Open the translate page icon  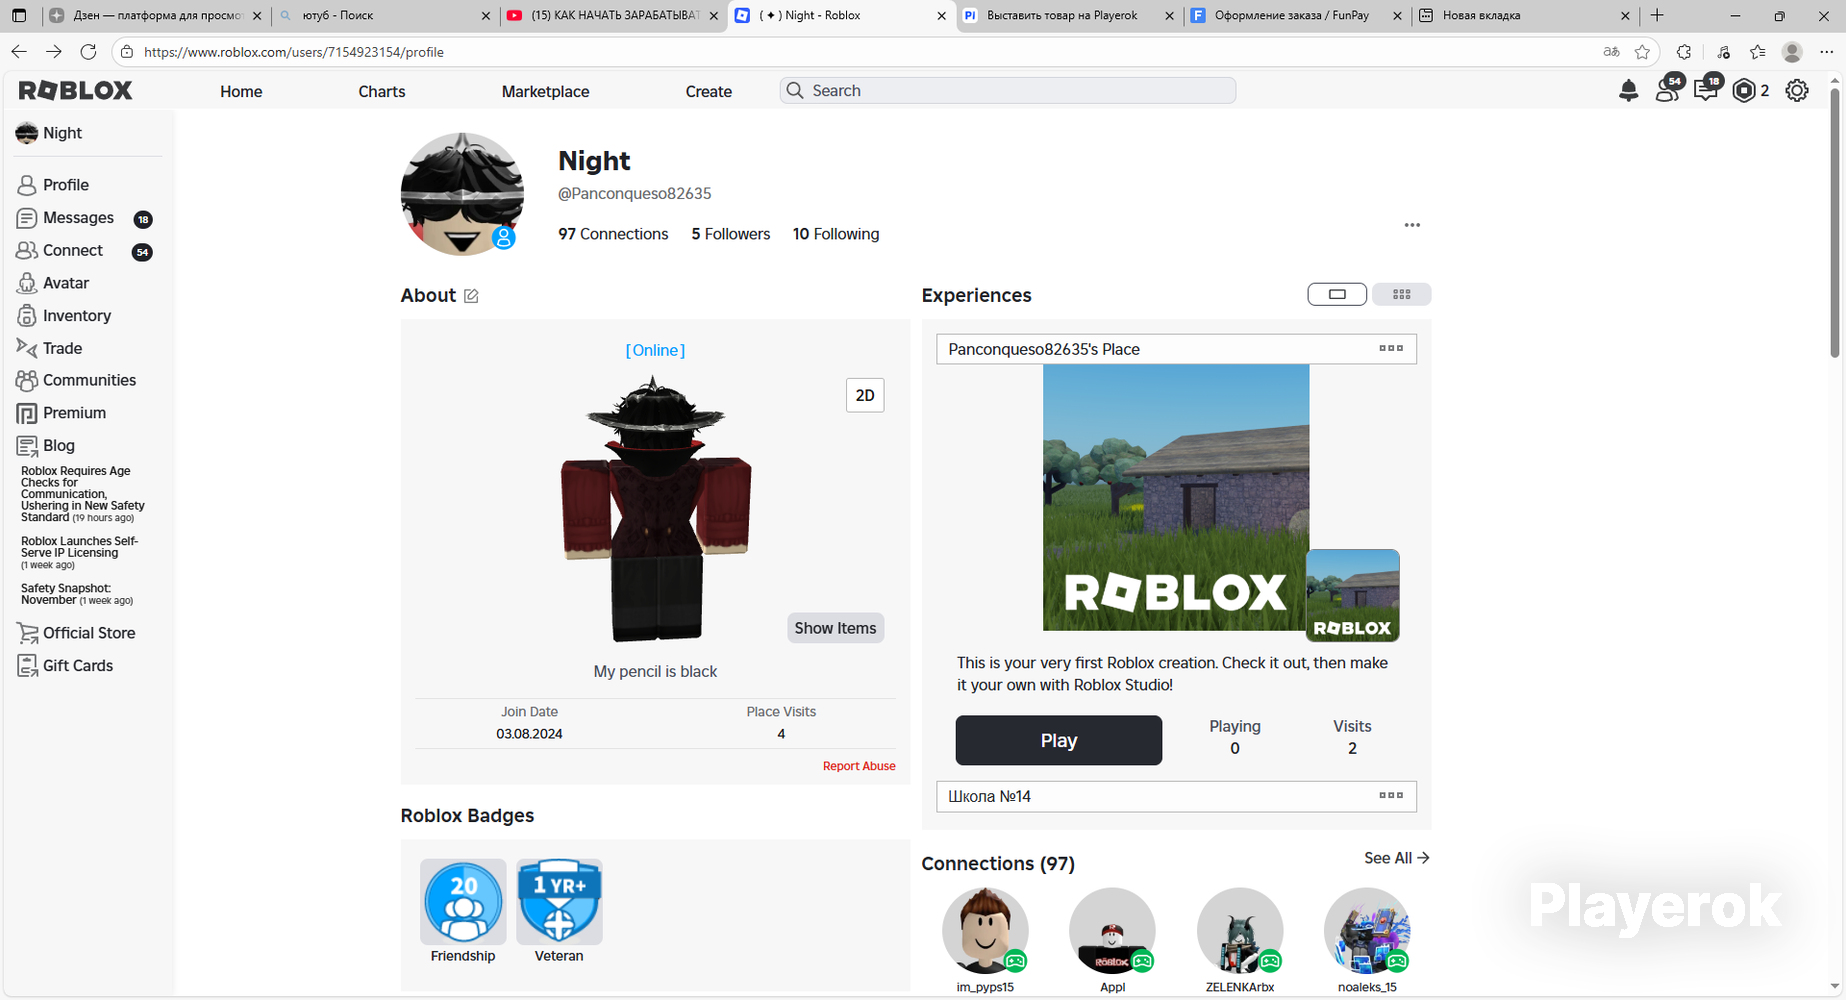point(1611,52)
